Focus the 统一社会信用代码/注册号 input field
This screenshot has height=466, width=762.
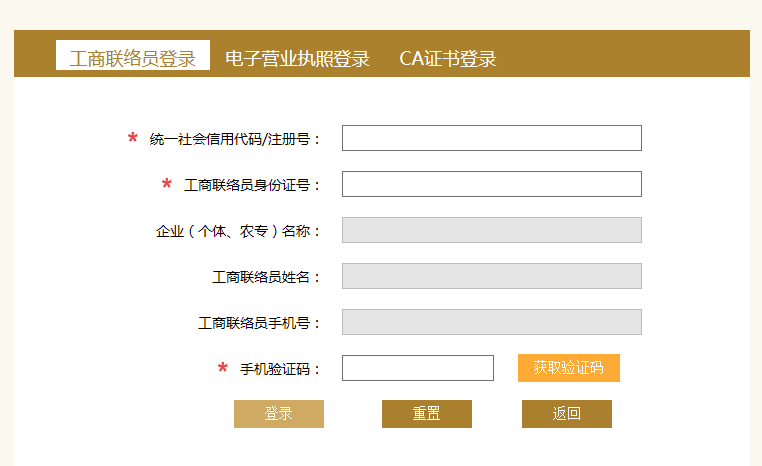point(492,138)
